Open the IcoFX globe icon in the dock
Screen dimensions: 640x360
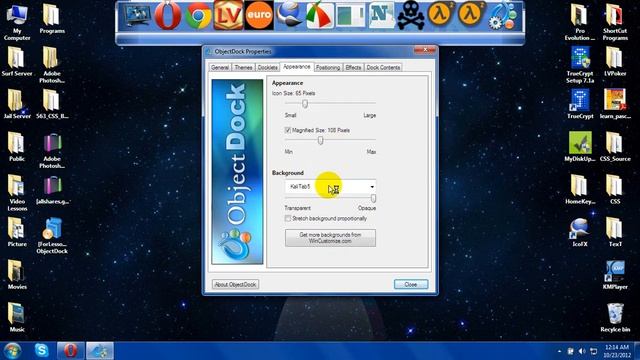point(289,15)
